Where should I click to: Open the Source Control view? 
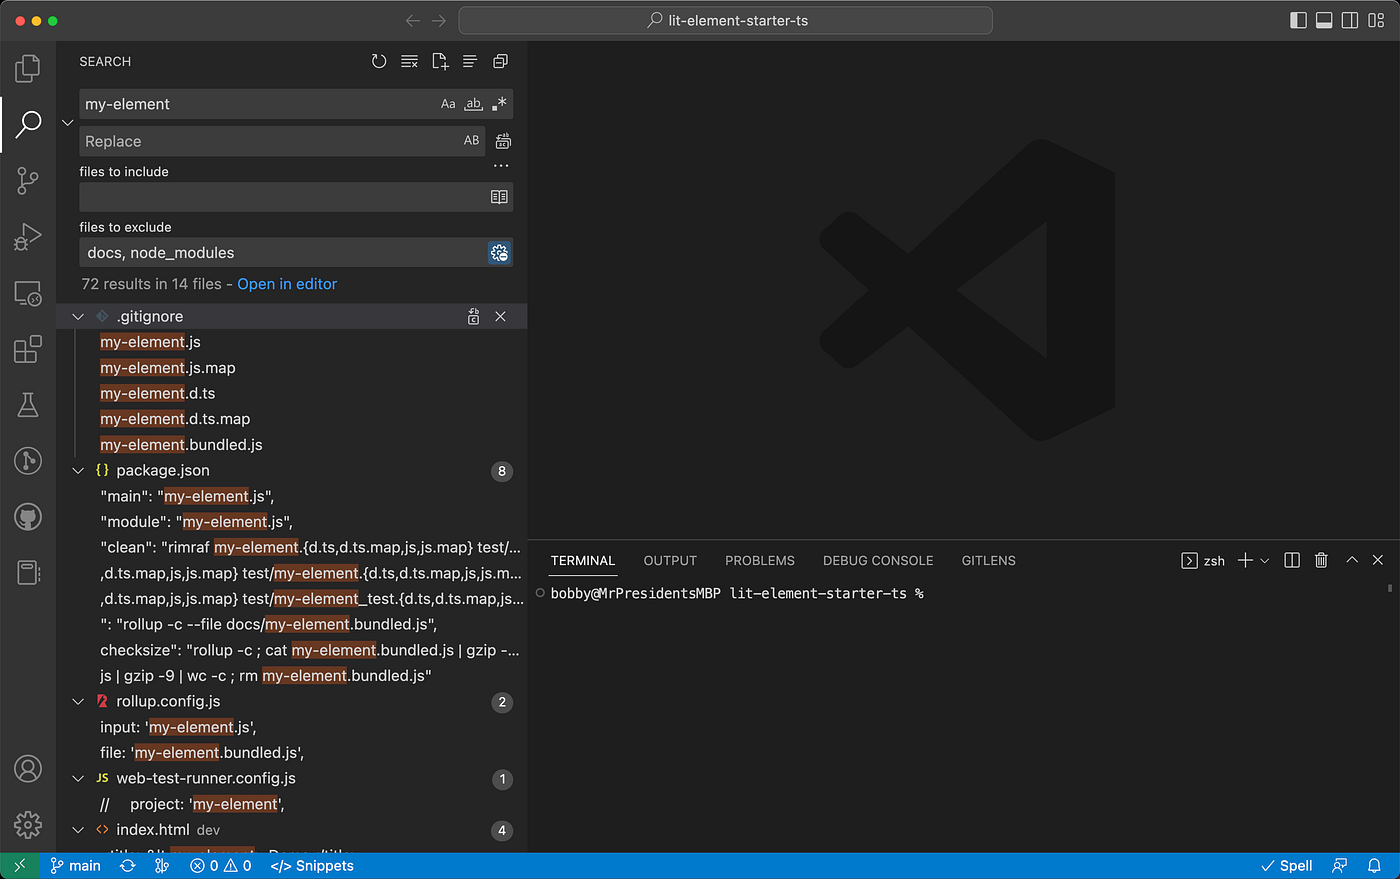tap(27, 180)
